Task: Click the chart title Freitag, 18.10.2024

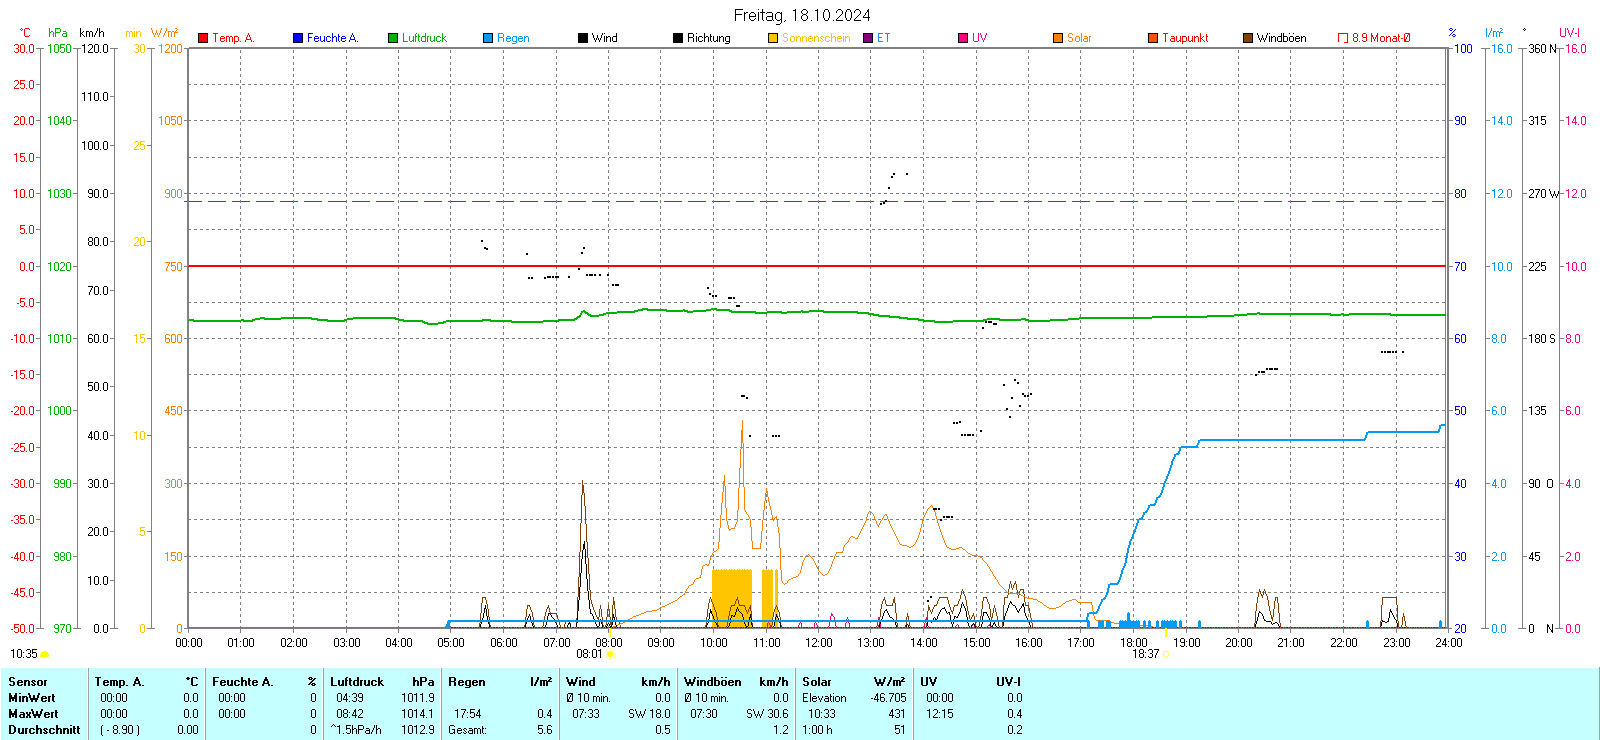Action: (x=801, y=15)
